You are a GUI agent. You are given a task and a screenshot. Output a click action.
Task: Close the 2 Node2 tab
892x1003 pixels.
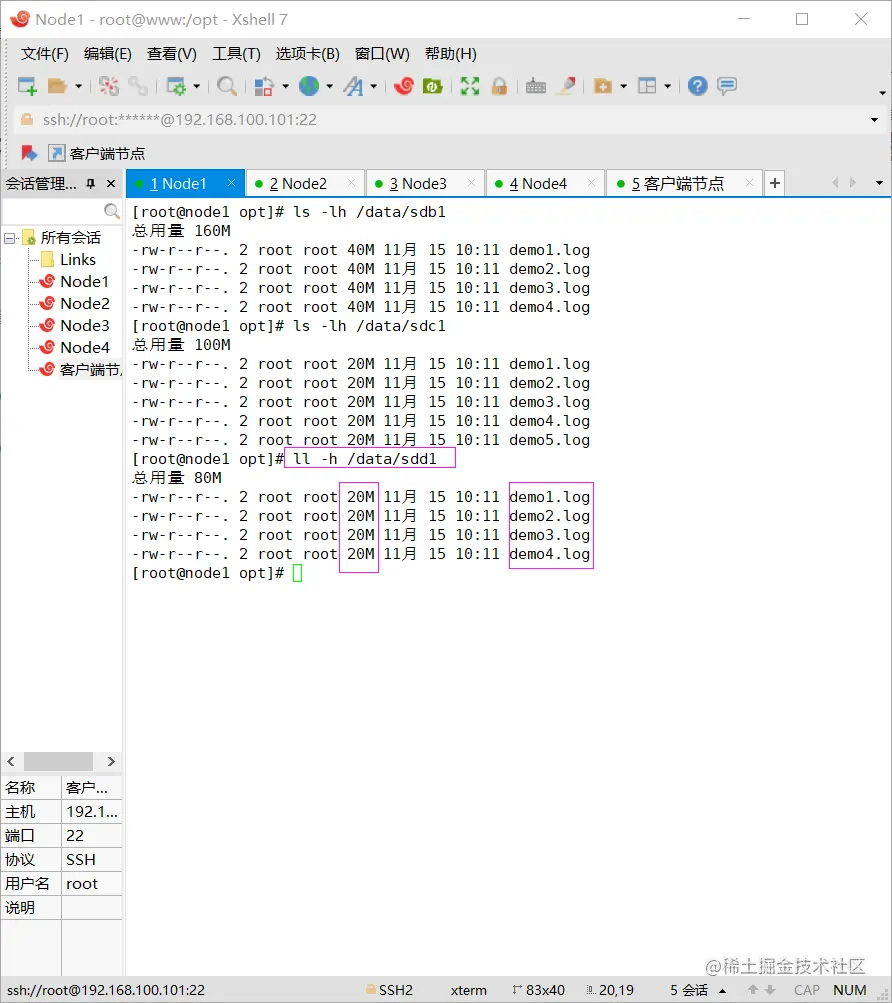(351, 183)
